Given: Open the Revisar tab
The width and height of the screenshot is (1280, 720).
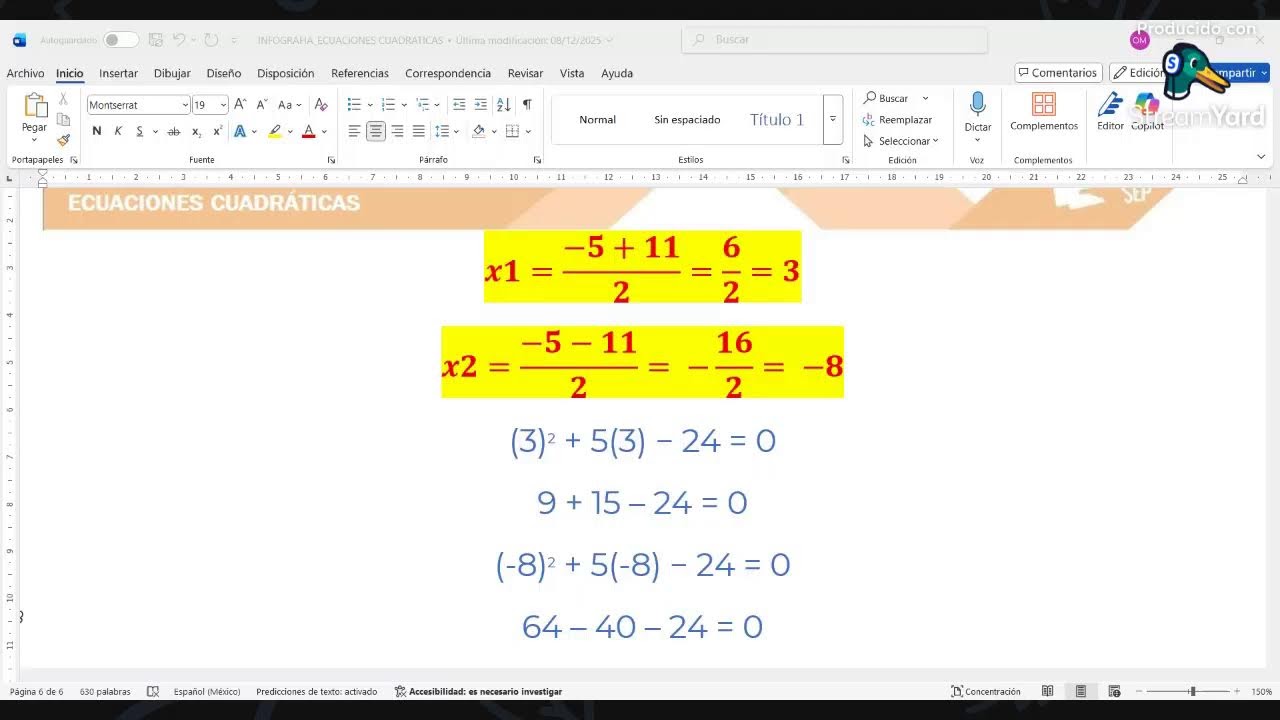Looking at the screenshot, I should coord(525,73).
